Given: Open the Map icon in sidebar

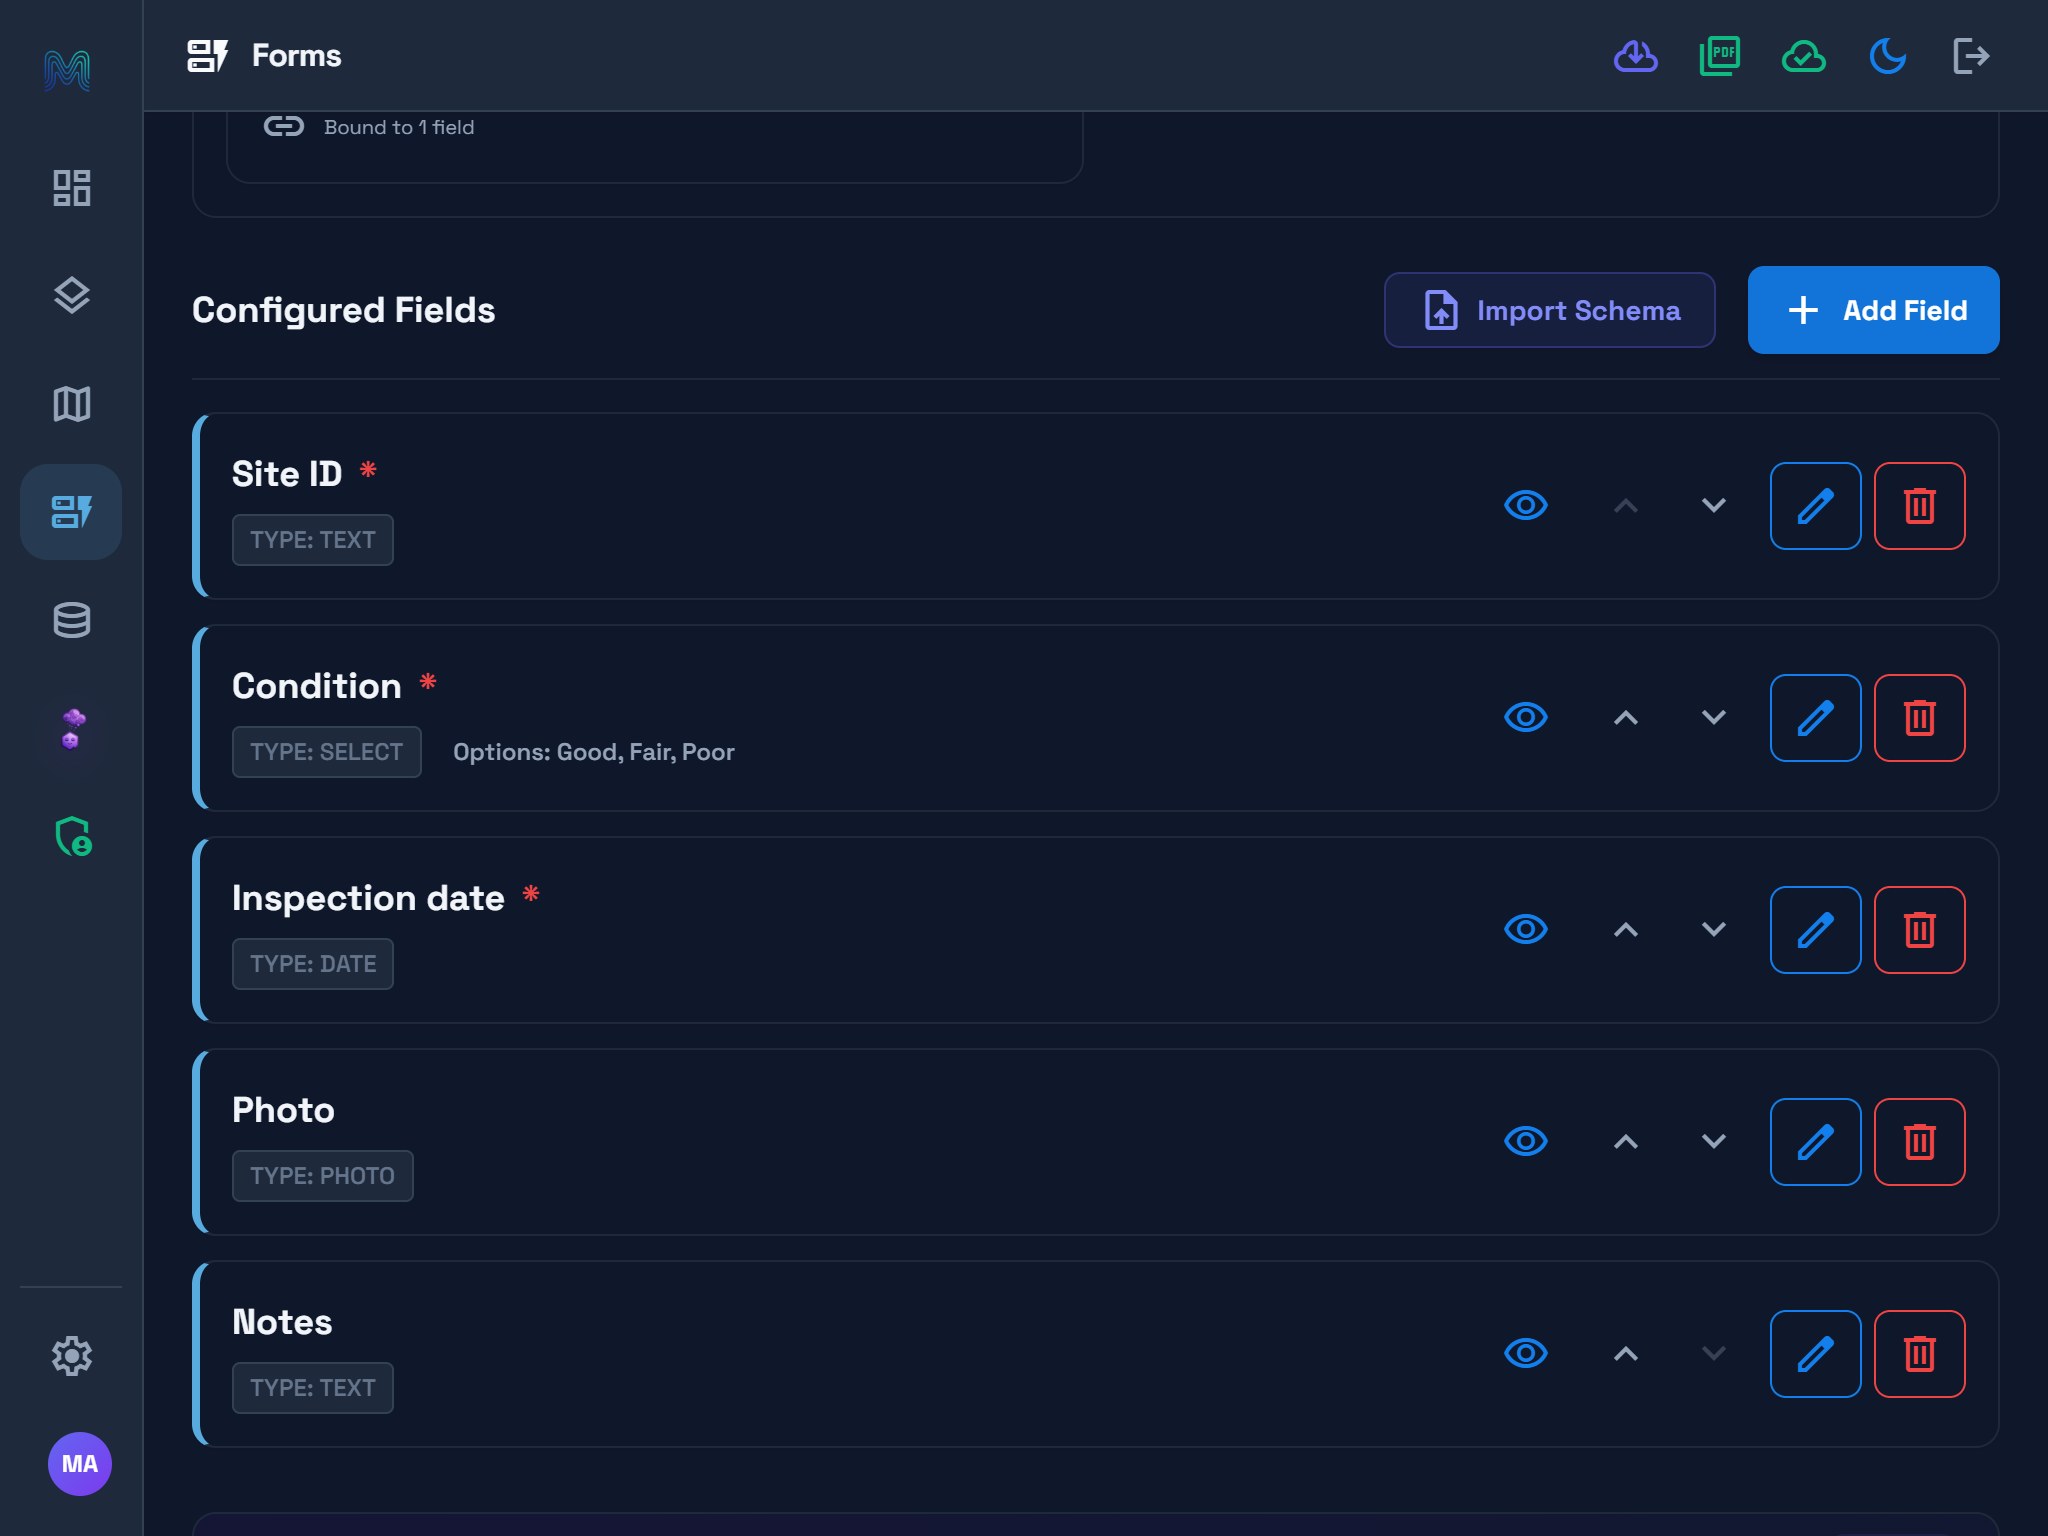Looking at the screenshot, I should point(71,404).
